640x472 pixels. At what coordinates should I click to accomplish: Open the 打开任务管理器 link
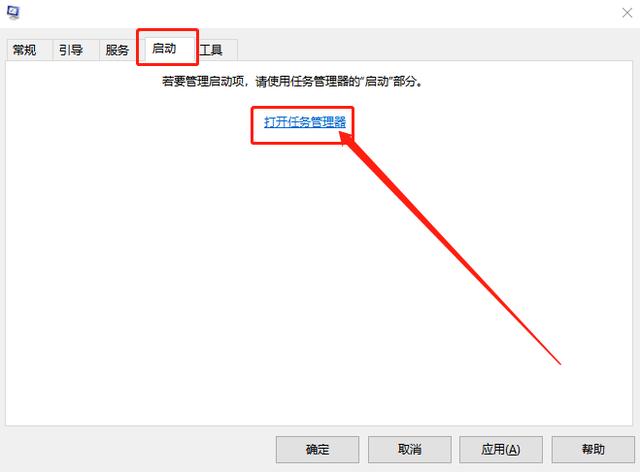(305, 122)
